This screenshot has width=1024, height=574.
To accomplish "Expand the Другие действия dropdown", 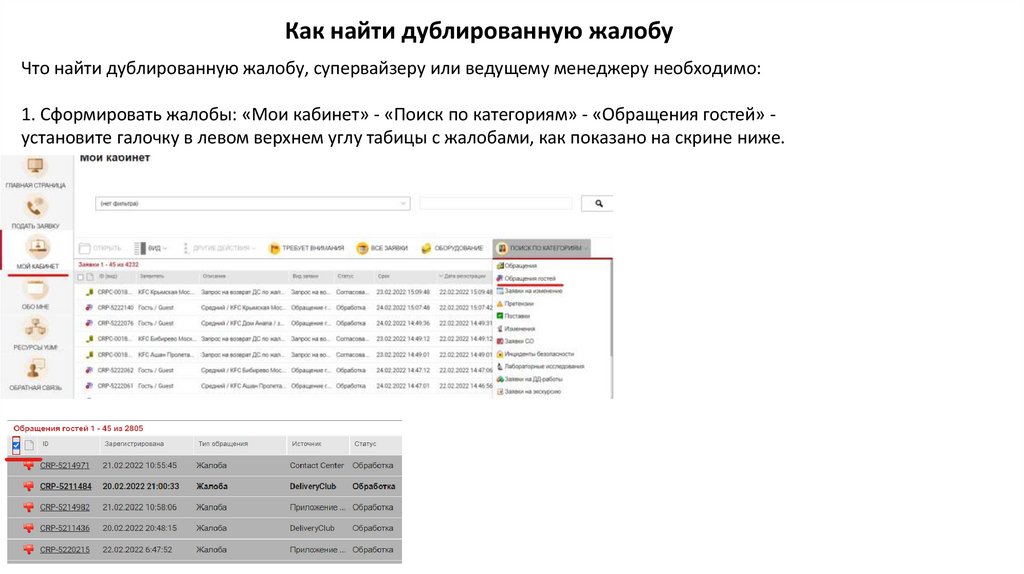I will click(219, 248).
